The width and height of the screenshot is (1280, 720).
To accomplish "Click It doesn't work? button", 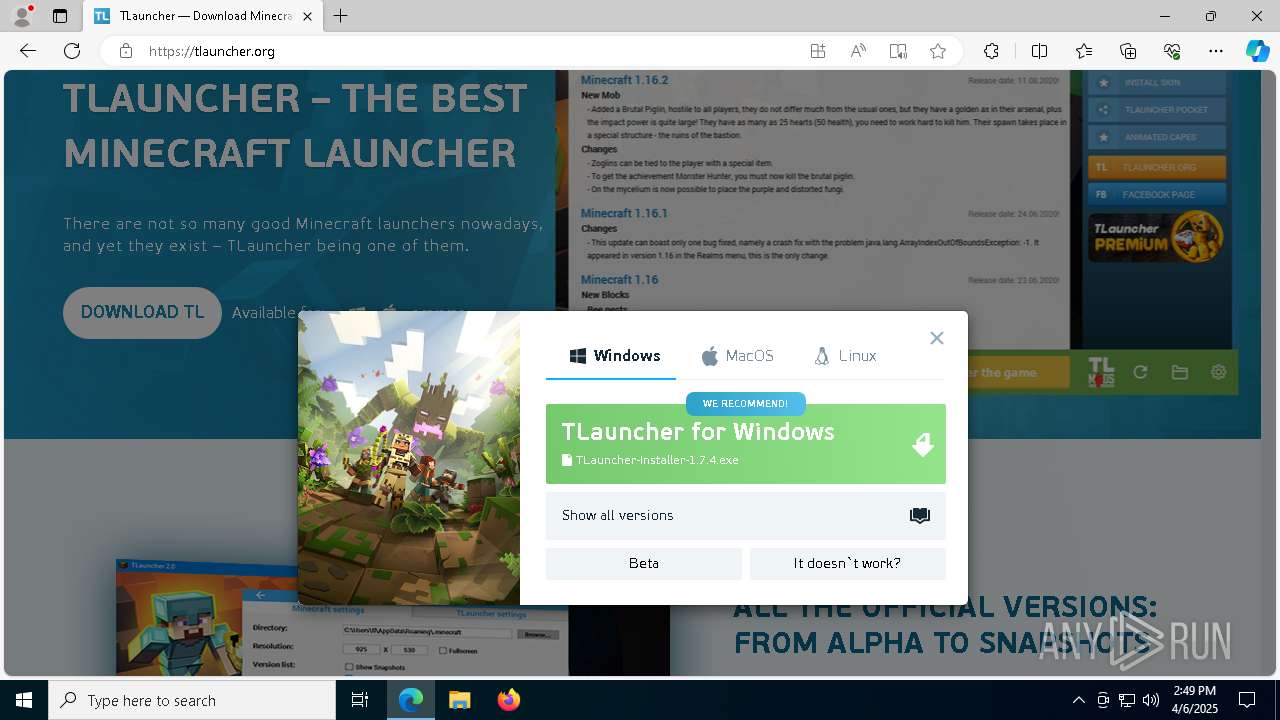I will tap(848, 564).
